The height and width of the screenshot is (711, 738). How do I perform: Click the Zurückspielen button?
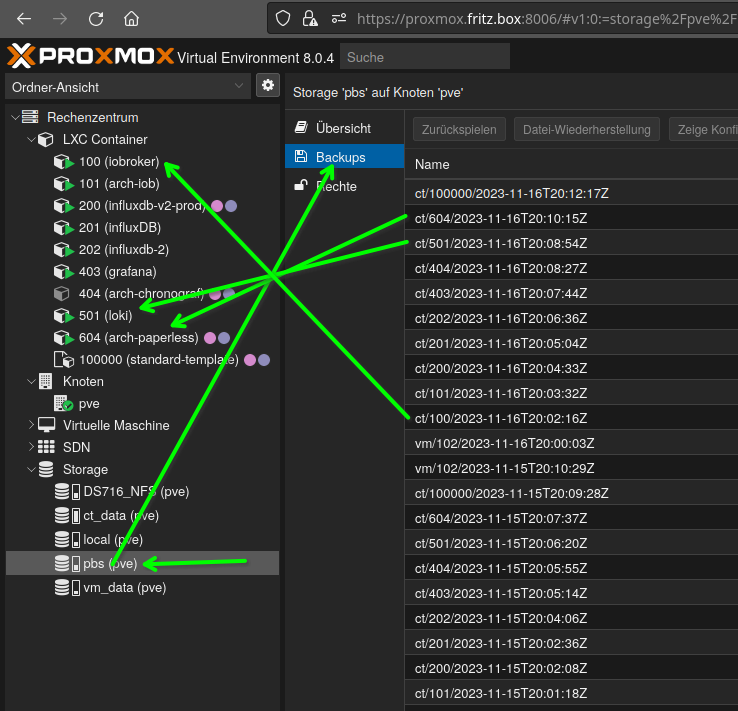[x=459, y=129]
